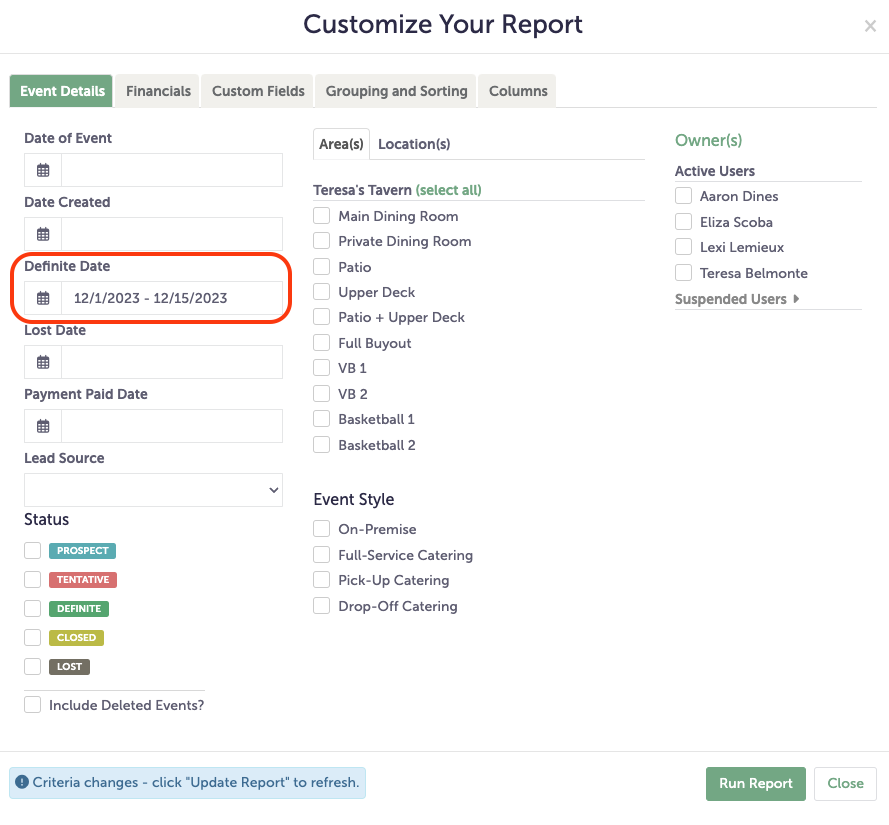
Task: Click the Close button at the bottom
Action: tap(845, 783)
